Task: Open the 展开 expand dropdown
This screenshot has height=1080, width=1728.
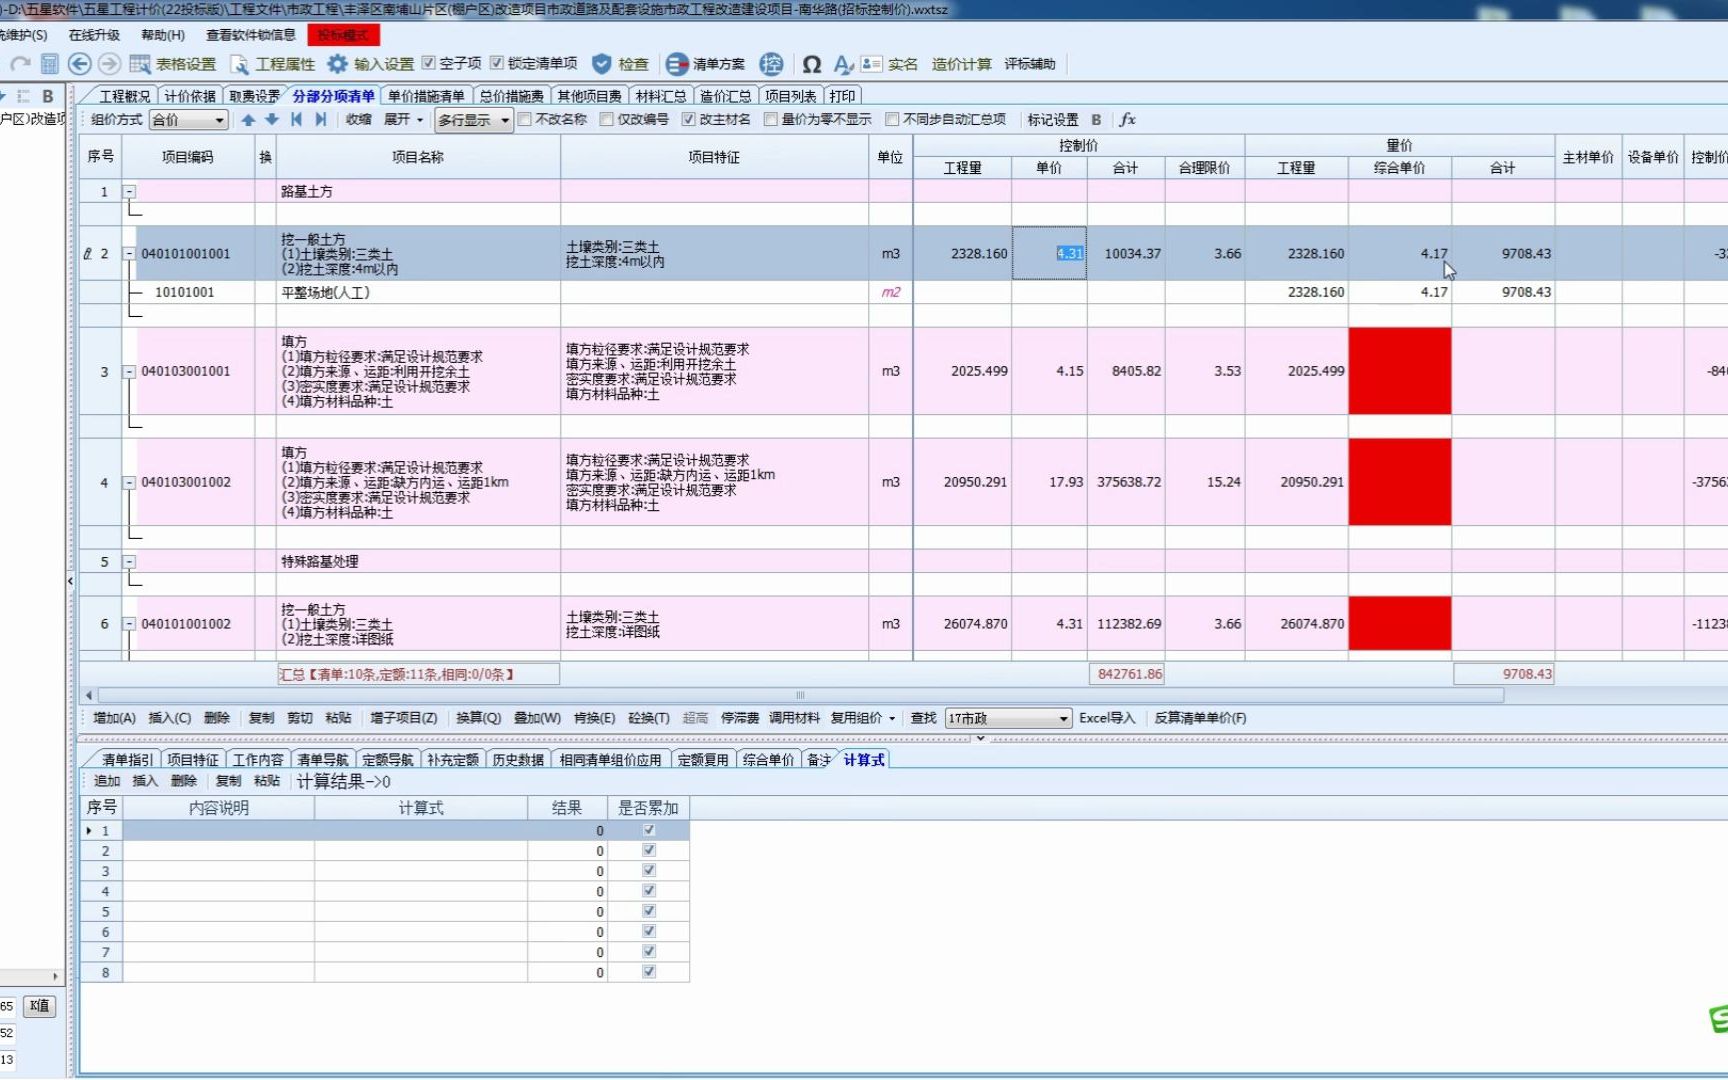Action: [404, 119]
